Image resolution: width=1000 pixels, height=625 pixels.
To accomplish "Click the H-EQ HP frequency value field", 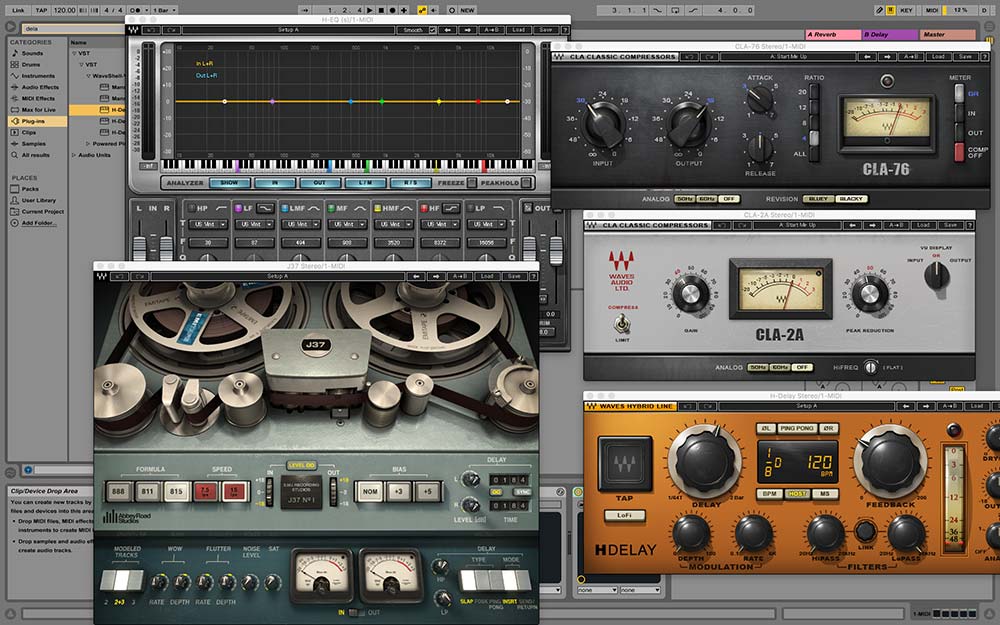I will 207,243.
